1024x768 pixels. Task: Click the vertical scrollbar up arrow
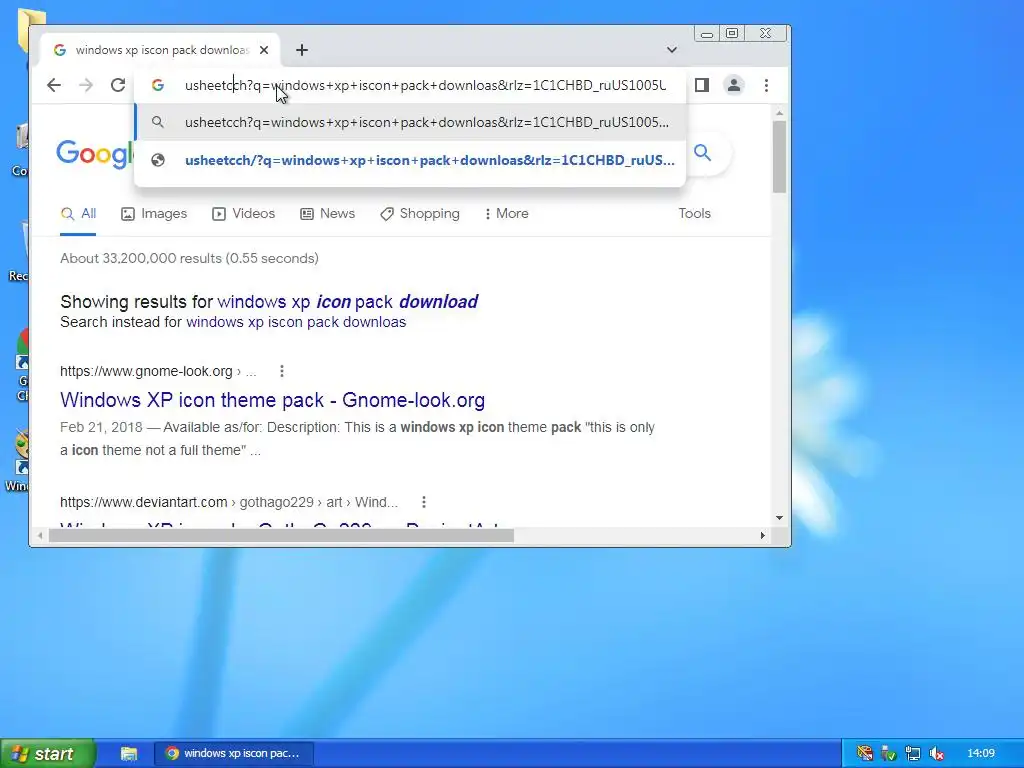click(x=779, y=114)
